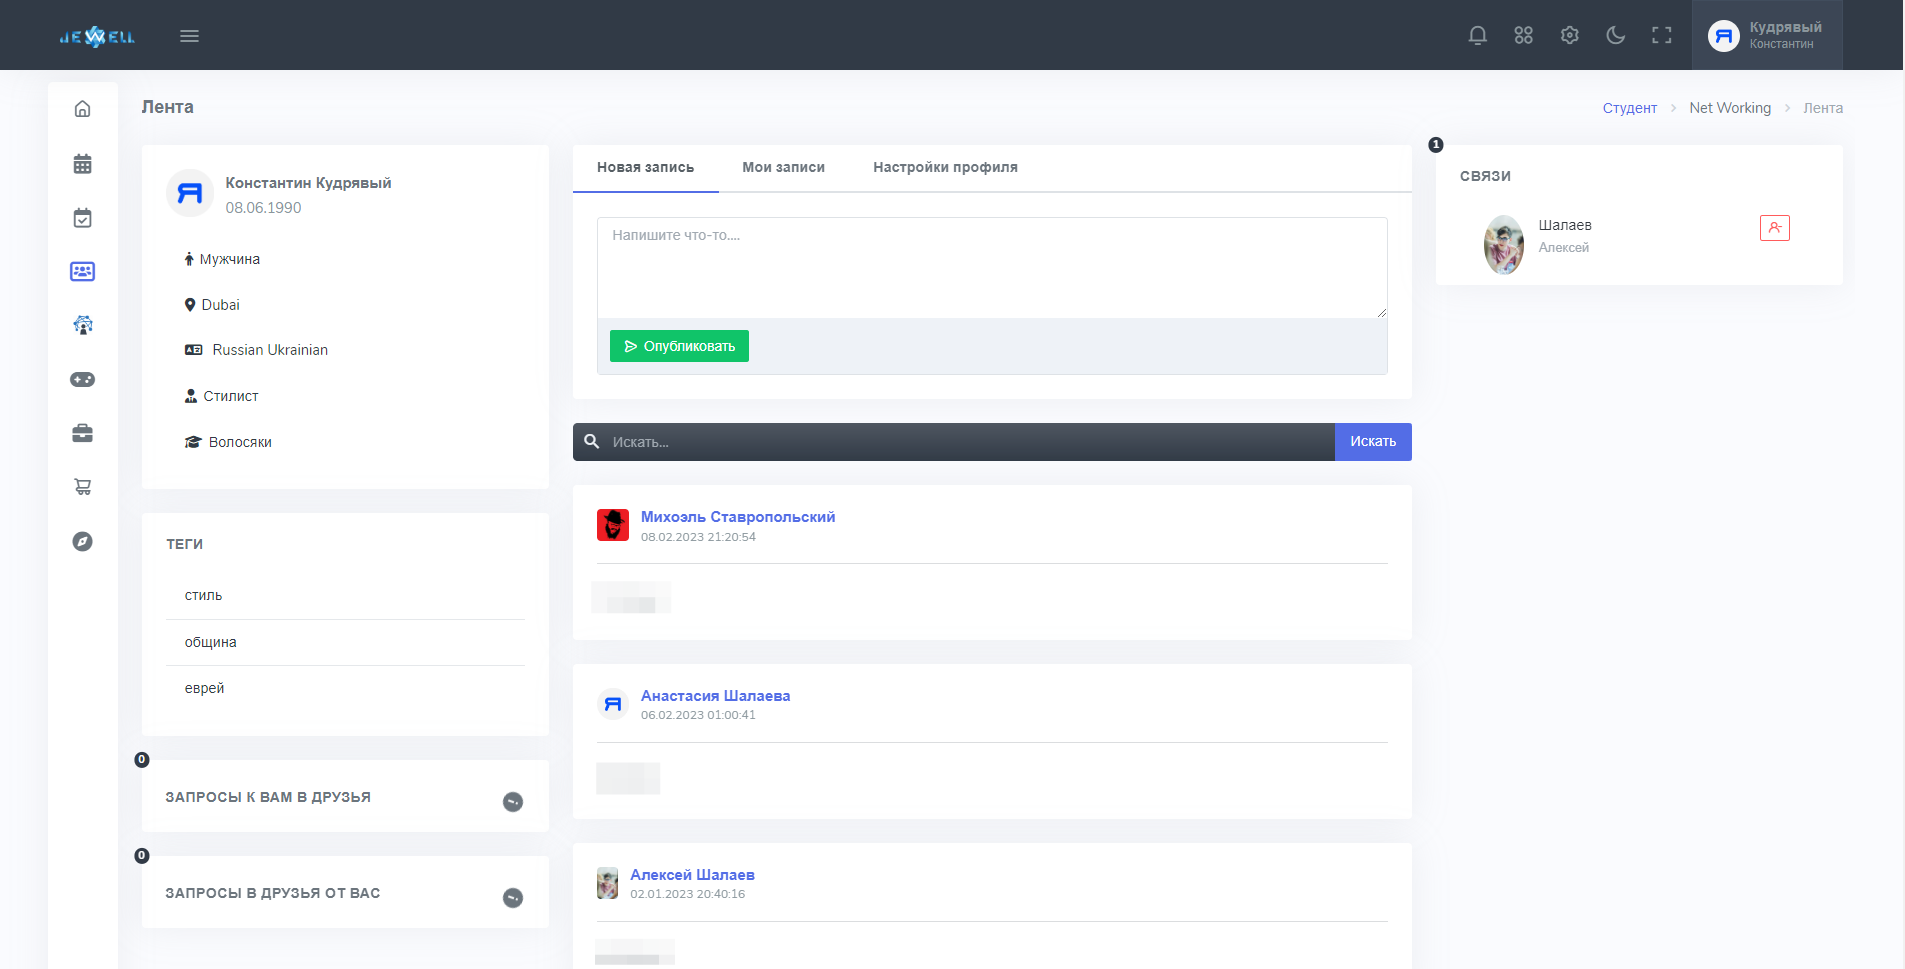The width and height of the screenshot is (1905, 969).
Task: Open the compass icon in sidebar
Action: [x=83, y=541]
